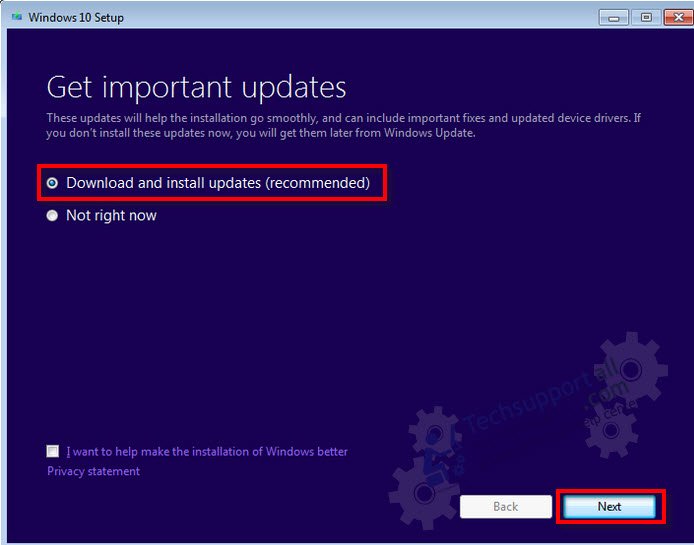Viewport: 694px width, 545px height.
Task: Click the Windows 10 Setup title icon
Action: pyautogui.click(x=17, y=17)
